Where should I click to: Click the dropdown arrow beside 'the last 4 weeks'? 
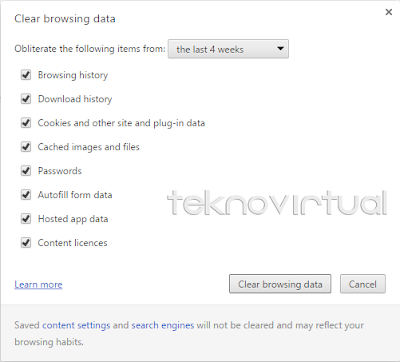pyautogui.click(x=280, y=49)
